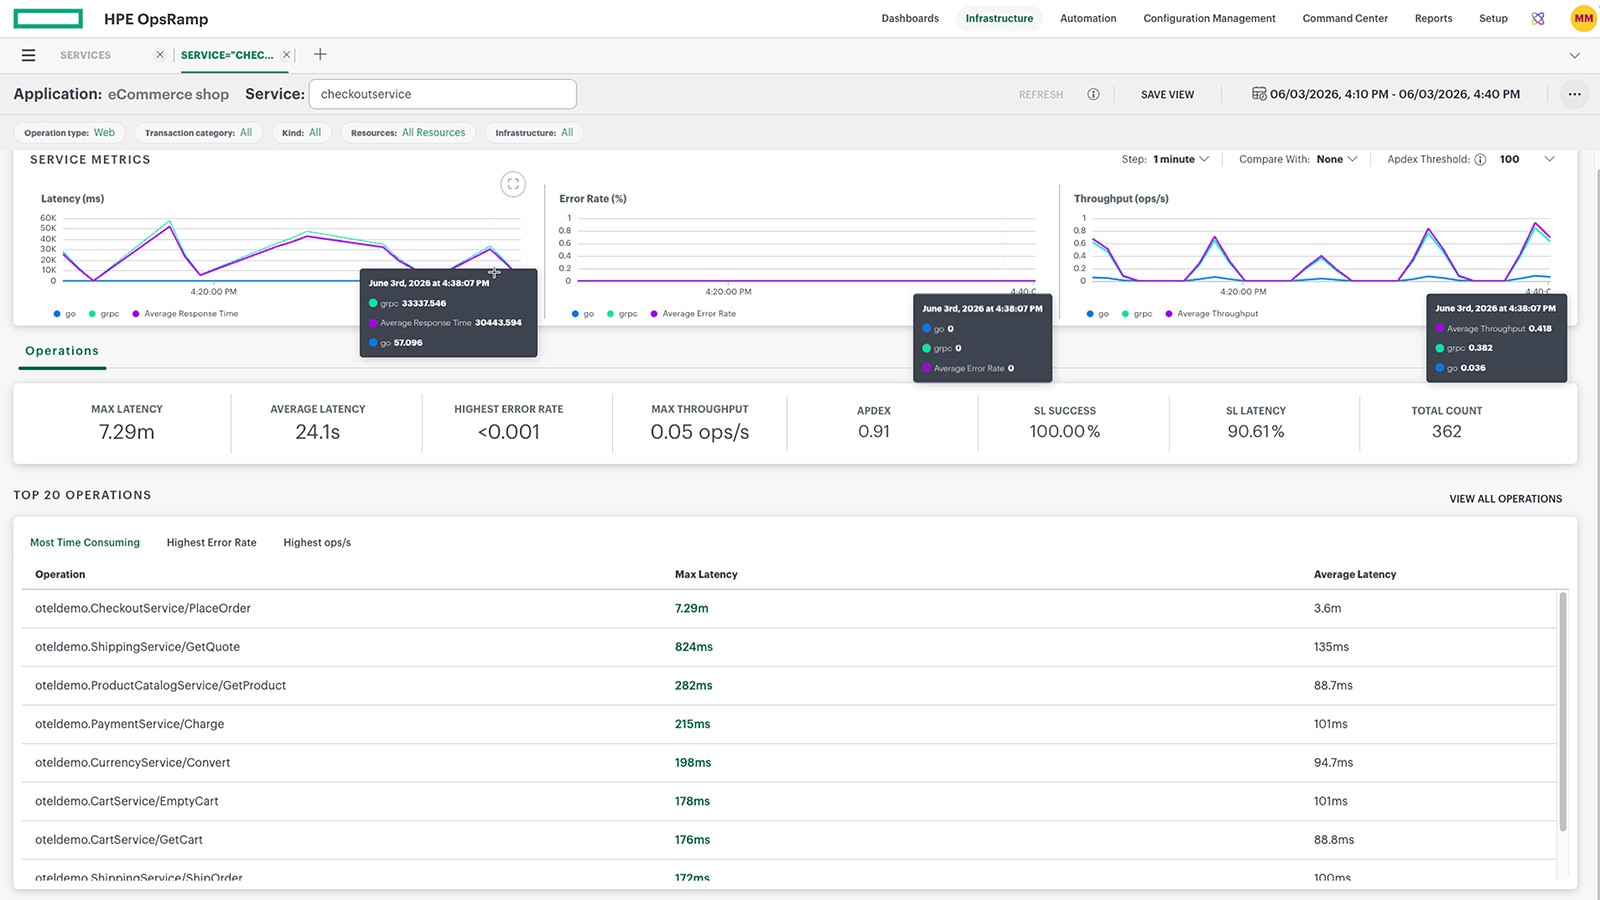Viewport: 1600px width, 900px height.
Task: Edit the Apdex Threshold value 100
Action: coord(1510,159)
